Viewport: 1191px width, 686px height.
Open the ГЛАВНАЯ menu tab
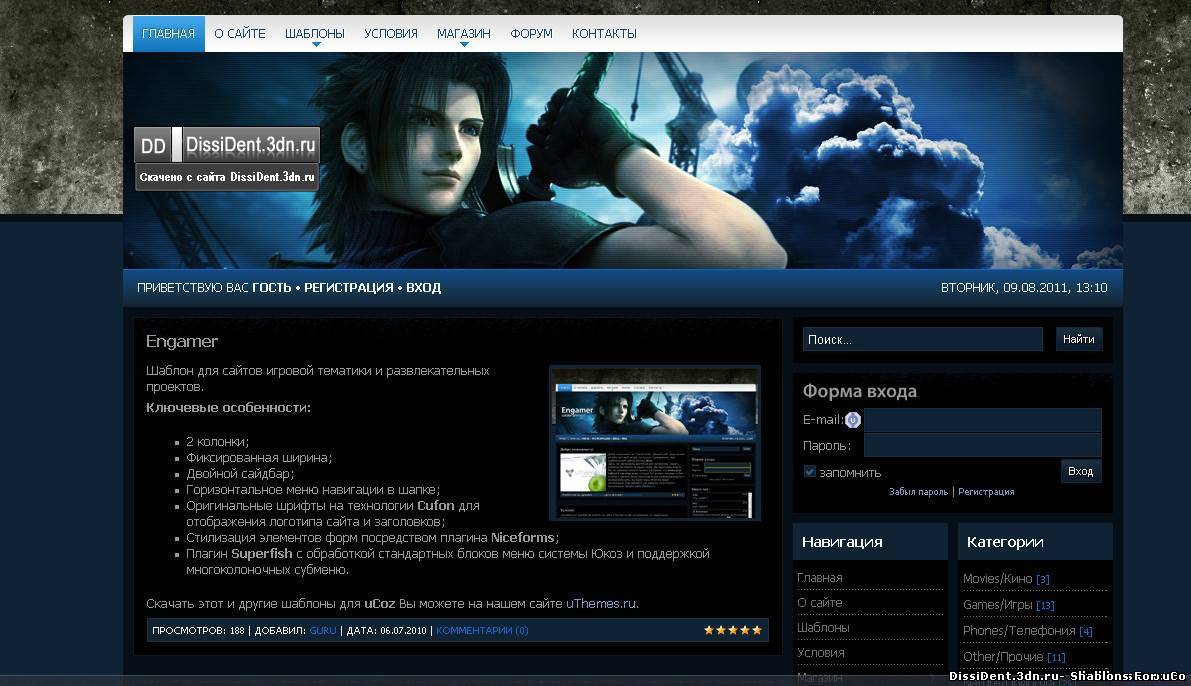click(169, 33)
